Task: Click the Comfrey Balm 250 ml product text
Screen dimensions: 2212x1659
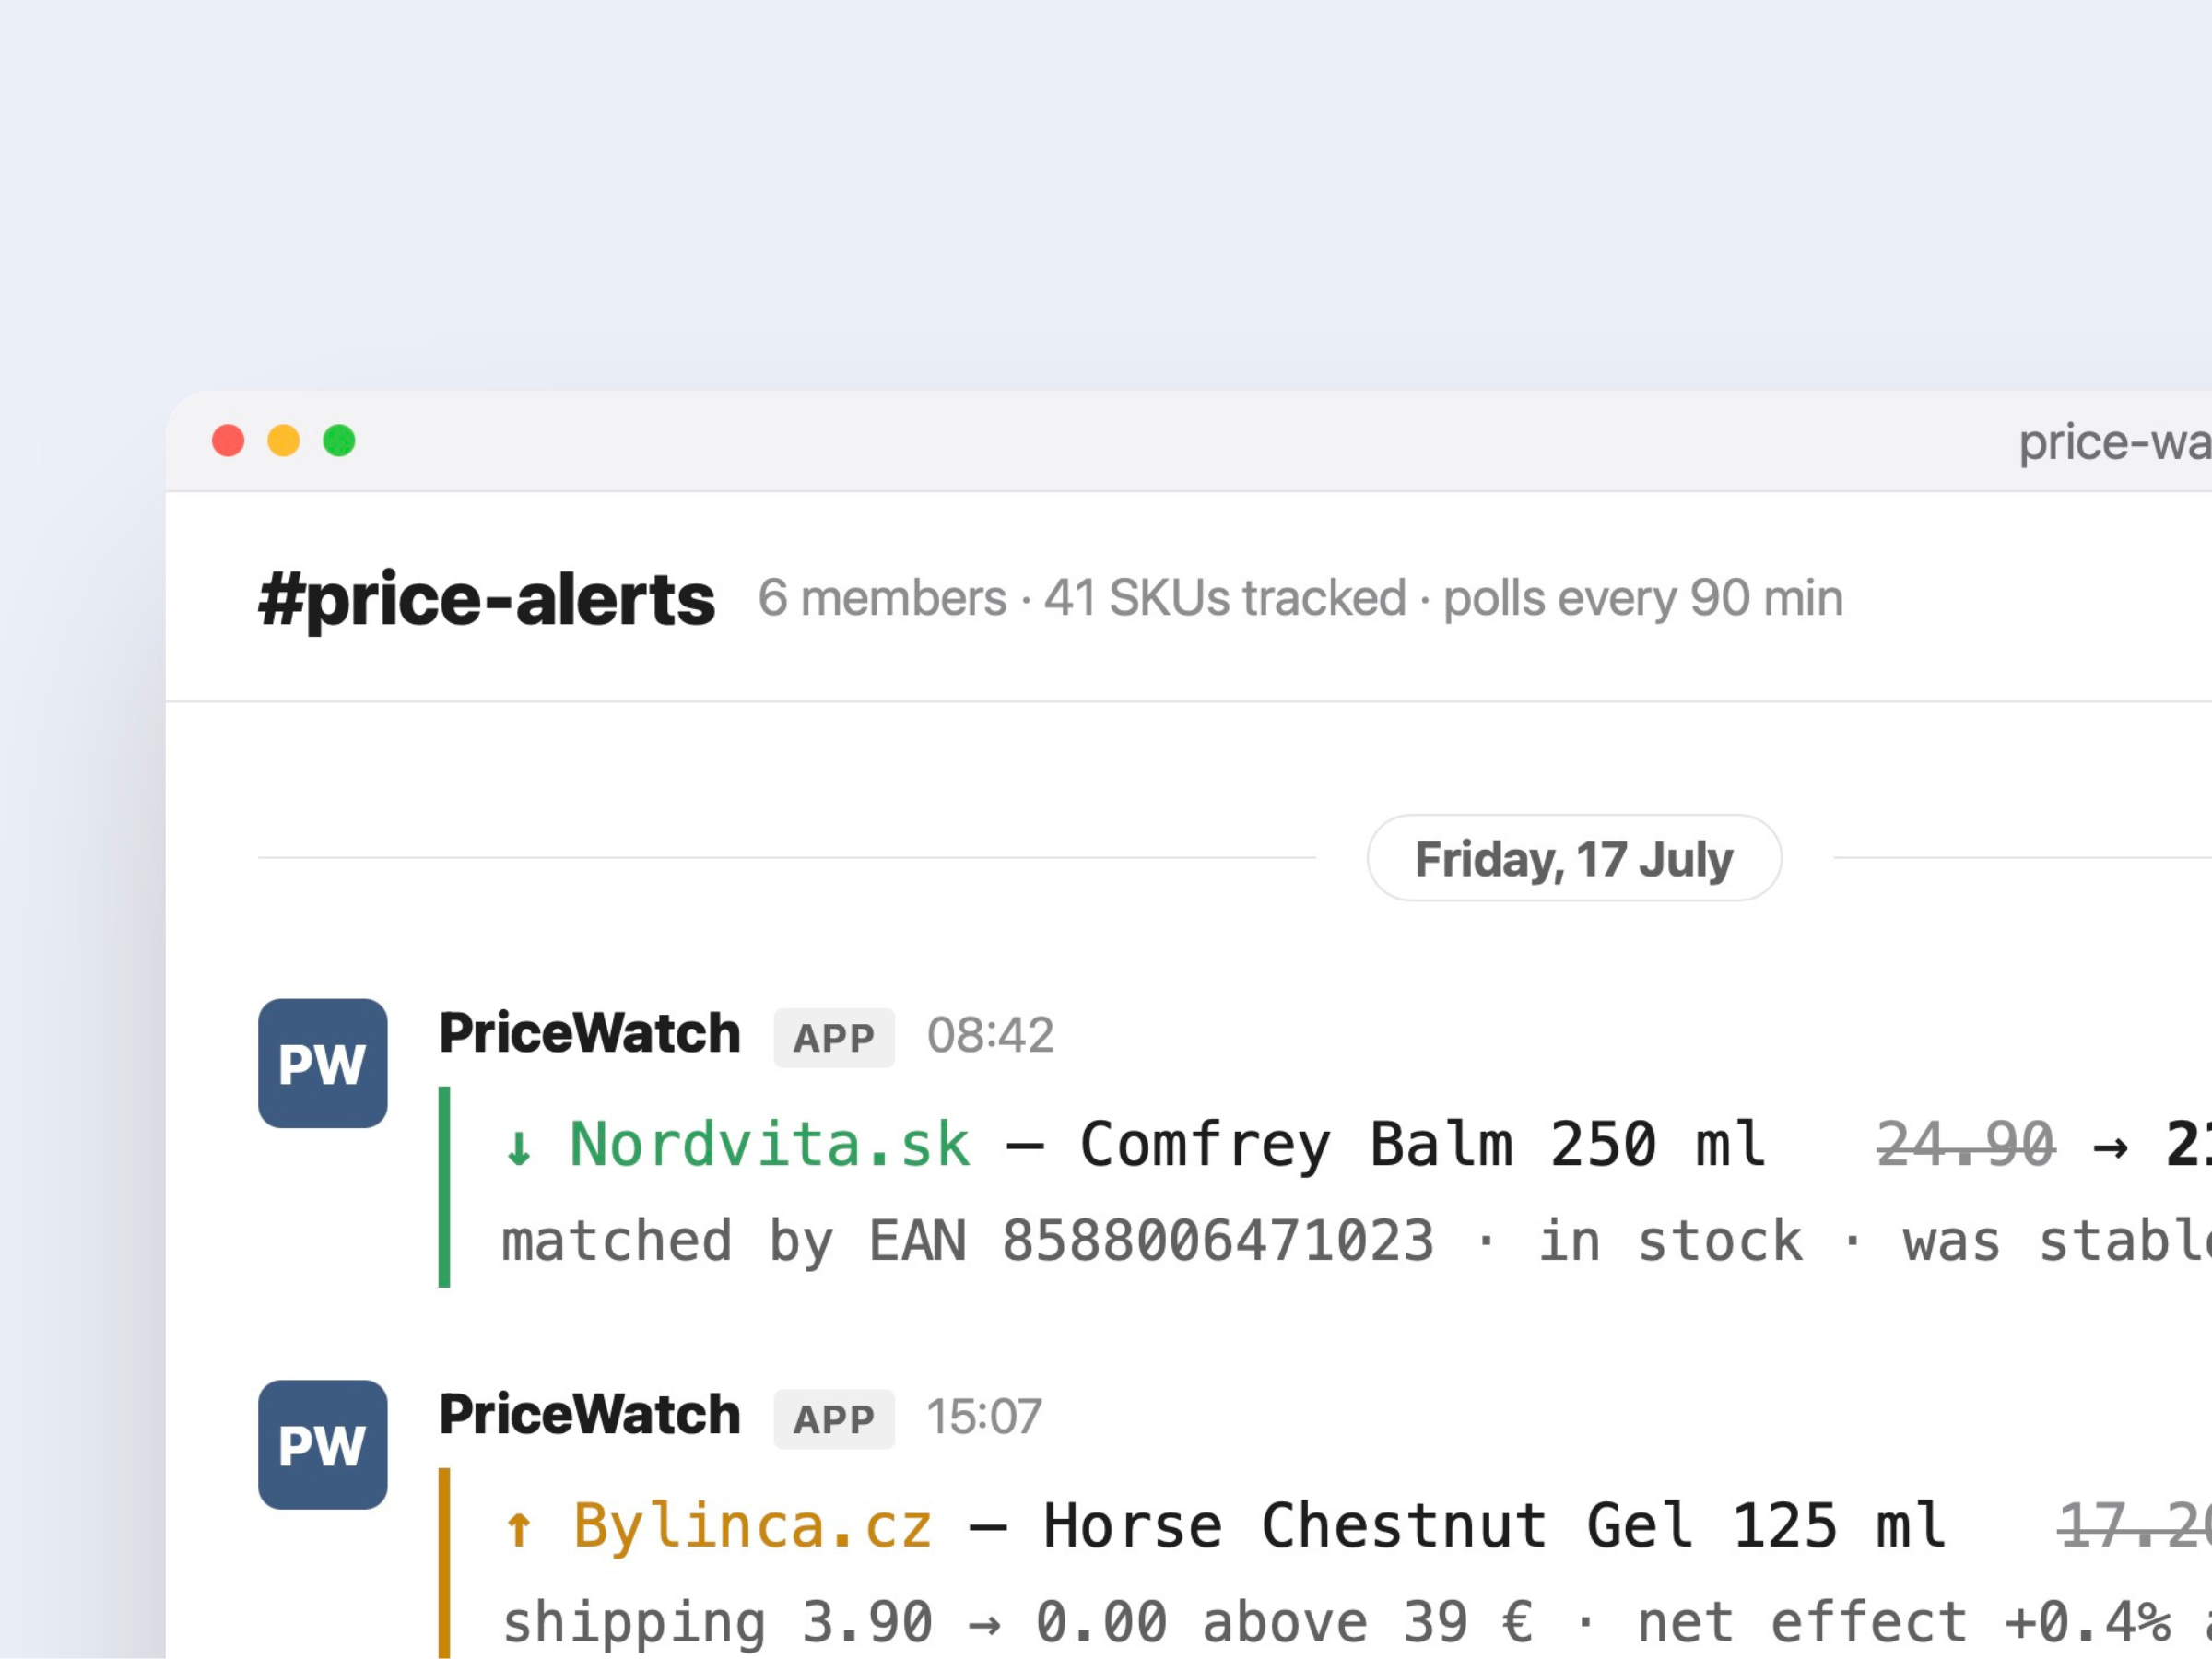Action: [1423, 1144]
